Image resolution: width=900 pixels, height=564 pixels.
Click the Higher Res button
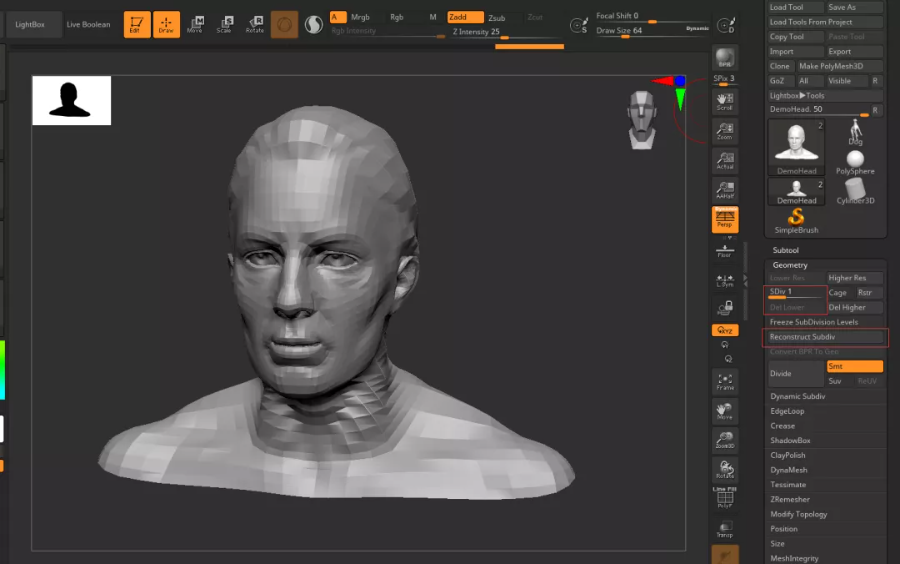(855, 278)
